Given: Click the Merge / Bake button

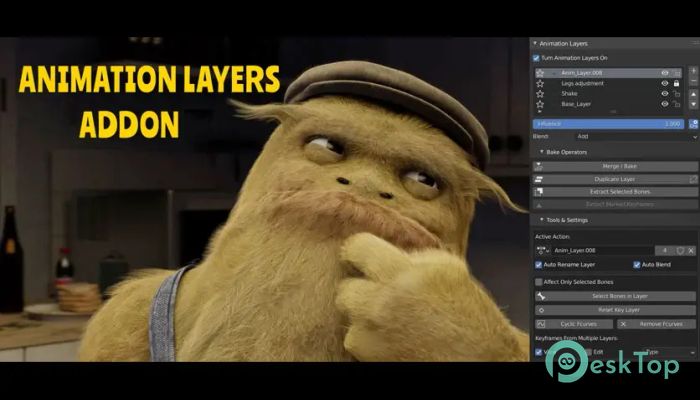Looking at the screenshot, I should point(615,167).
